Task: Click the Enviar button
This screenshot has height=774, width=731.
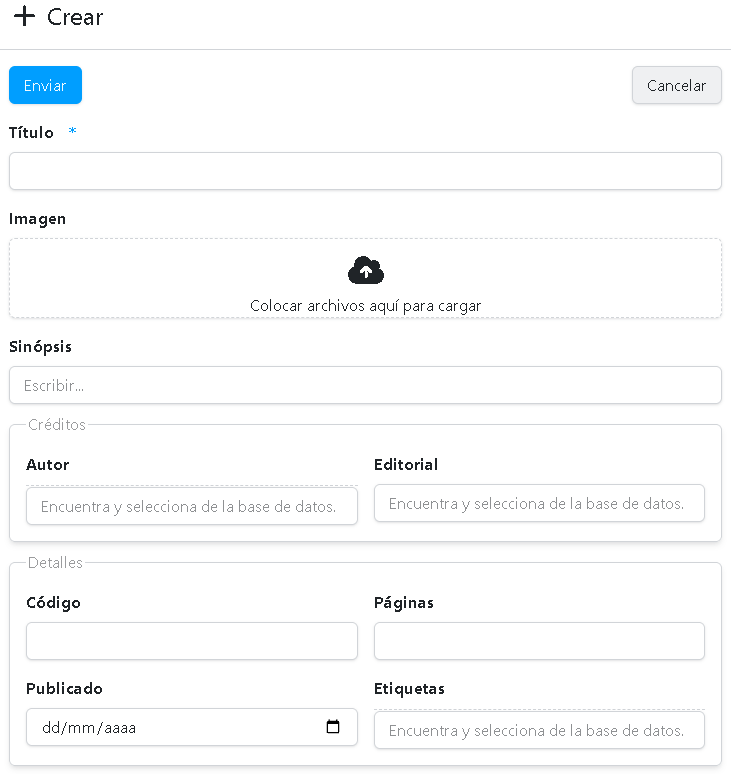Action: tap(45, 85)
